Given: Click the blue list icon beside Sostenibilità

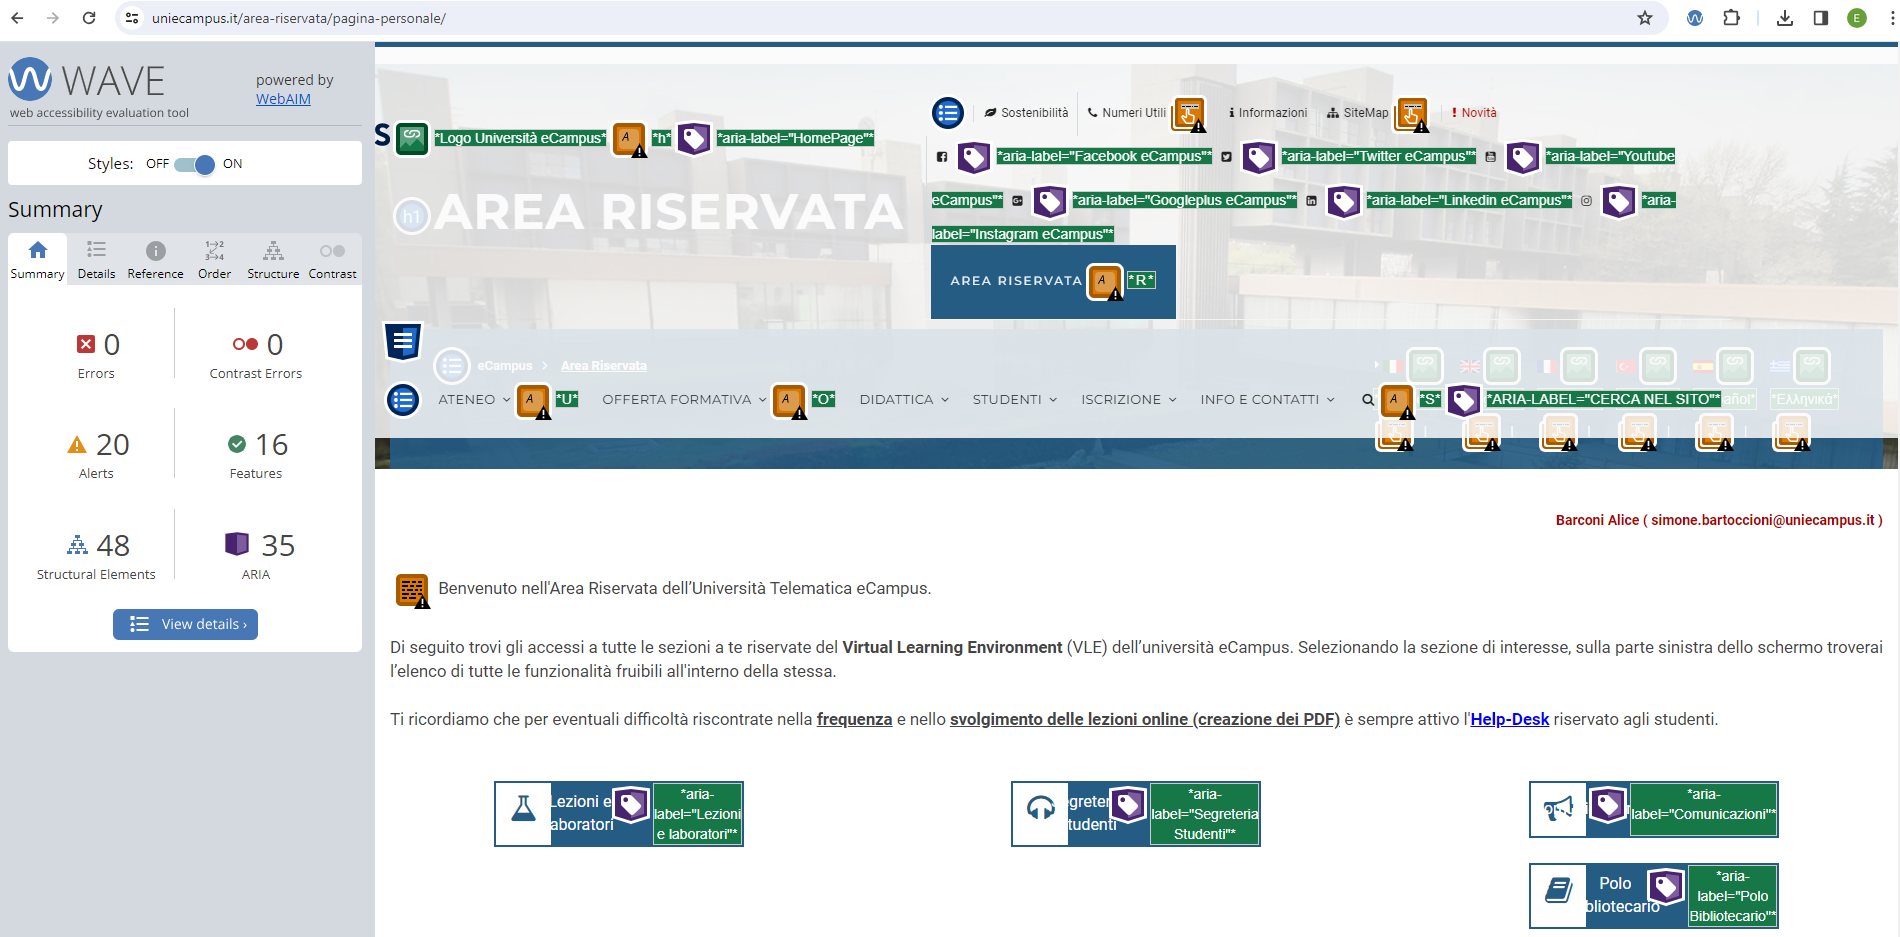Looking at the screenshot, I should tap(948, 113).
